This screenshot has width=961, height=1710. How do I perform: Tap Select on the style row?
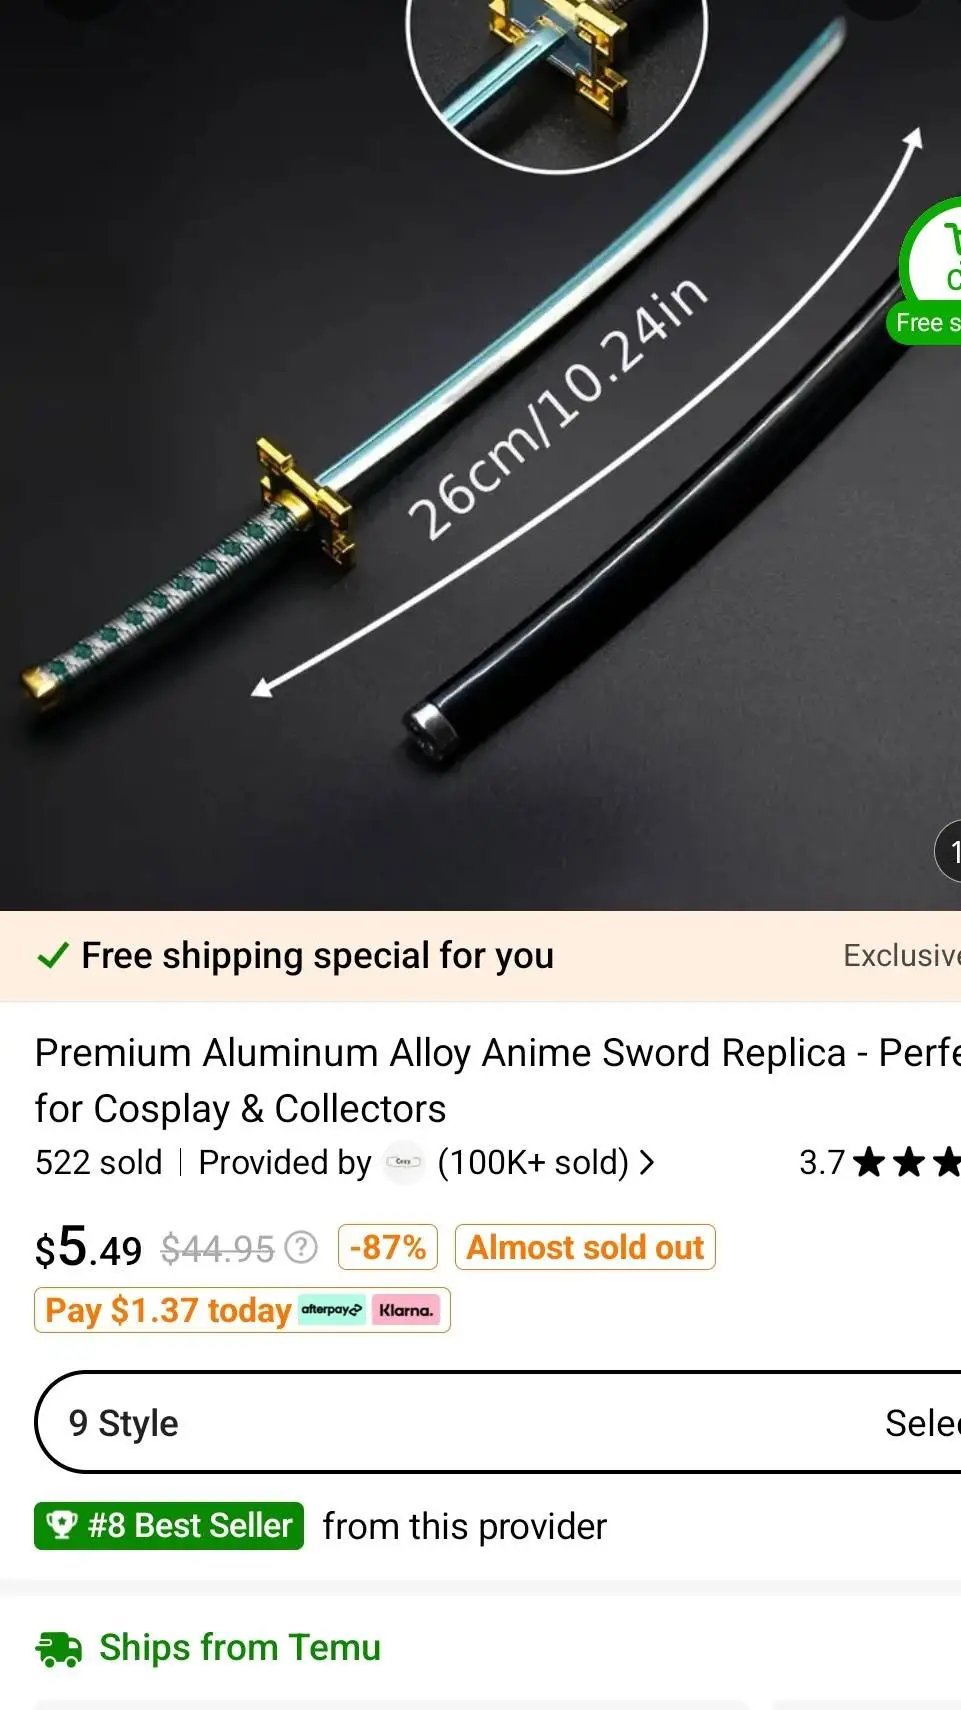tap(921, 1423)
